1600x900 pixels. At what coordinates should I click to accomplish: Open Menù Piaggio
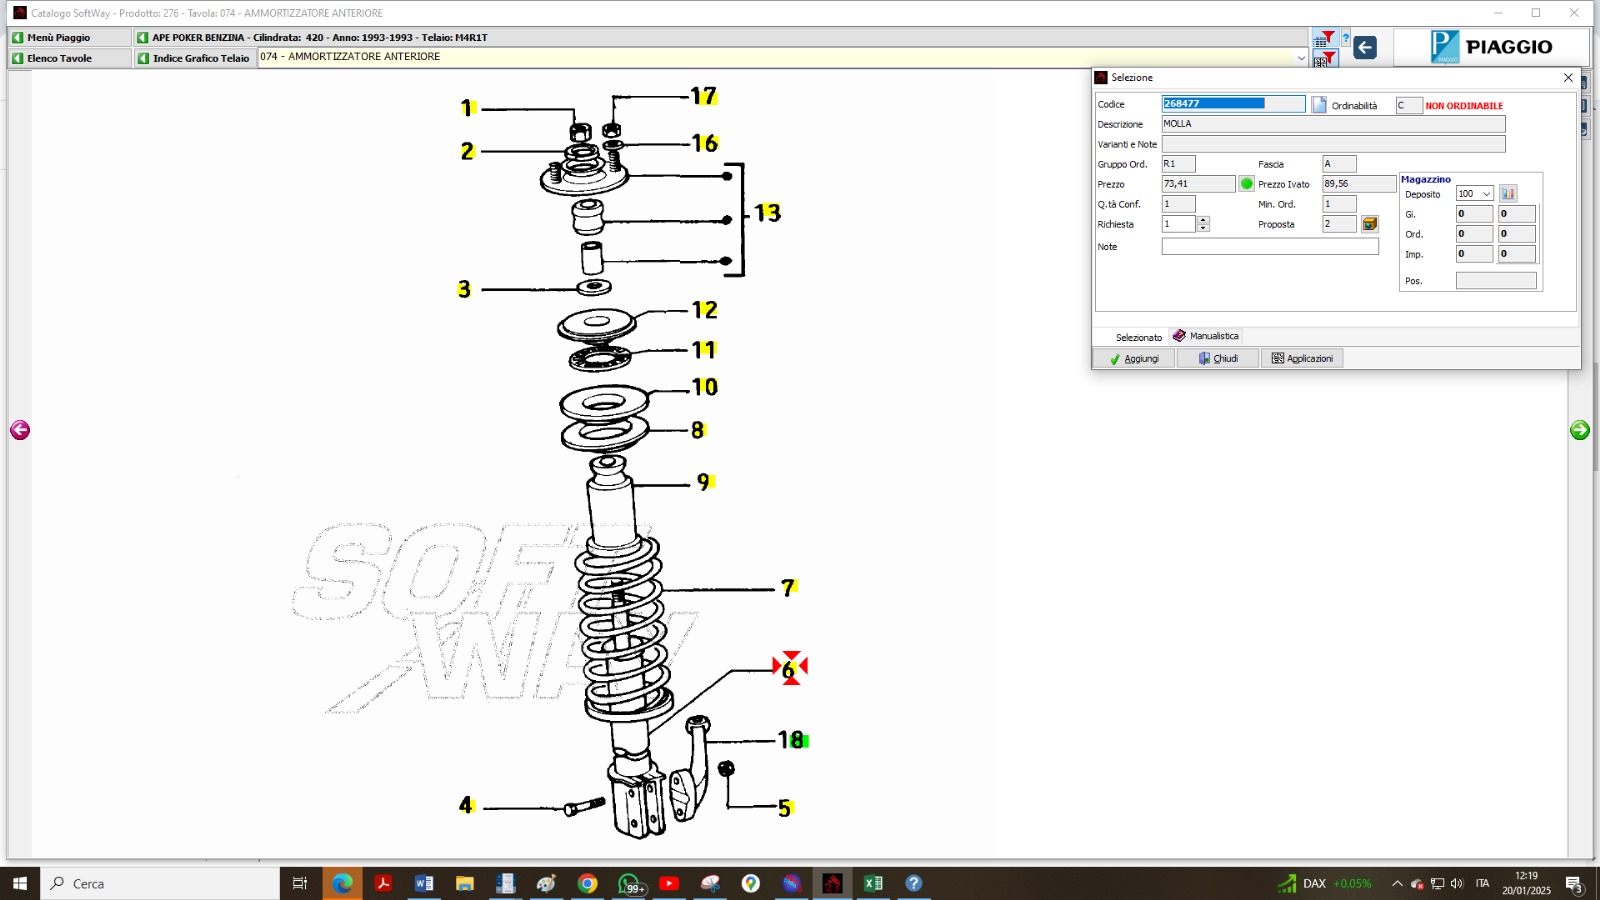pyautogui.click(x=58, y=38)
